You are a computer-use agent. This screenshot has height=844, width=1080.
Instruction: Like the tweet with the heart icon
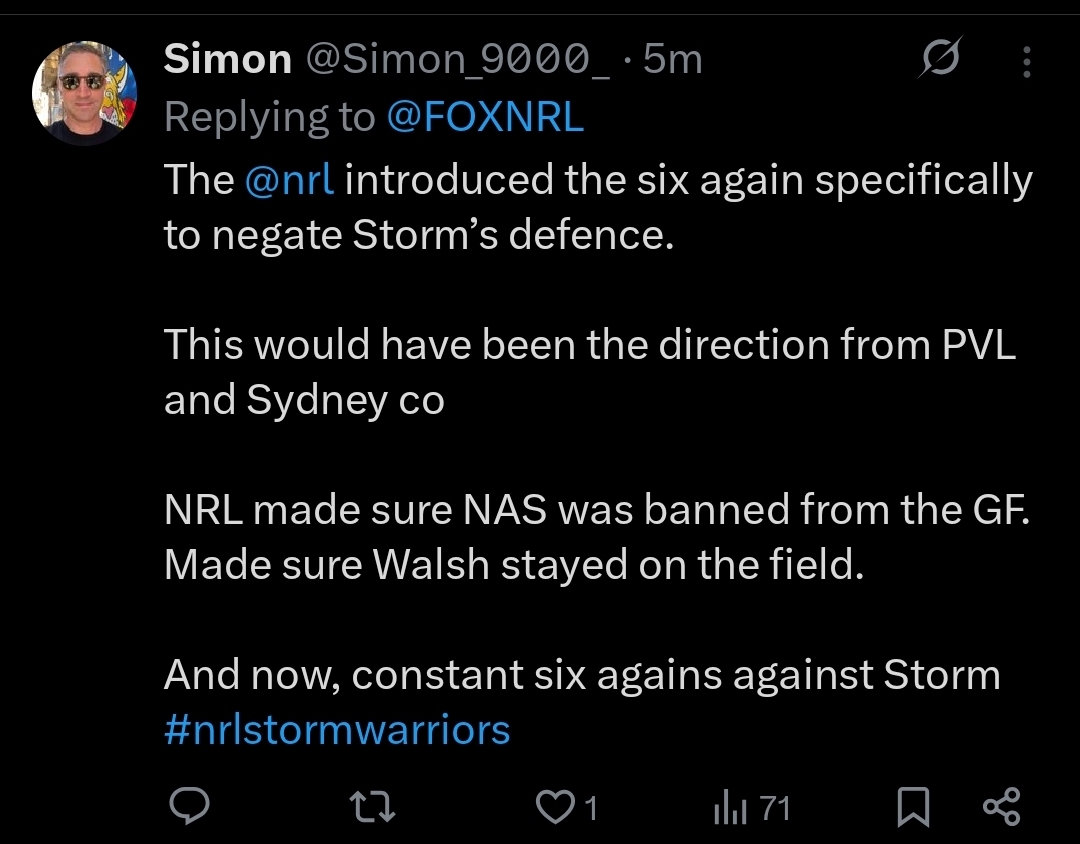(x=555, y=807)
